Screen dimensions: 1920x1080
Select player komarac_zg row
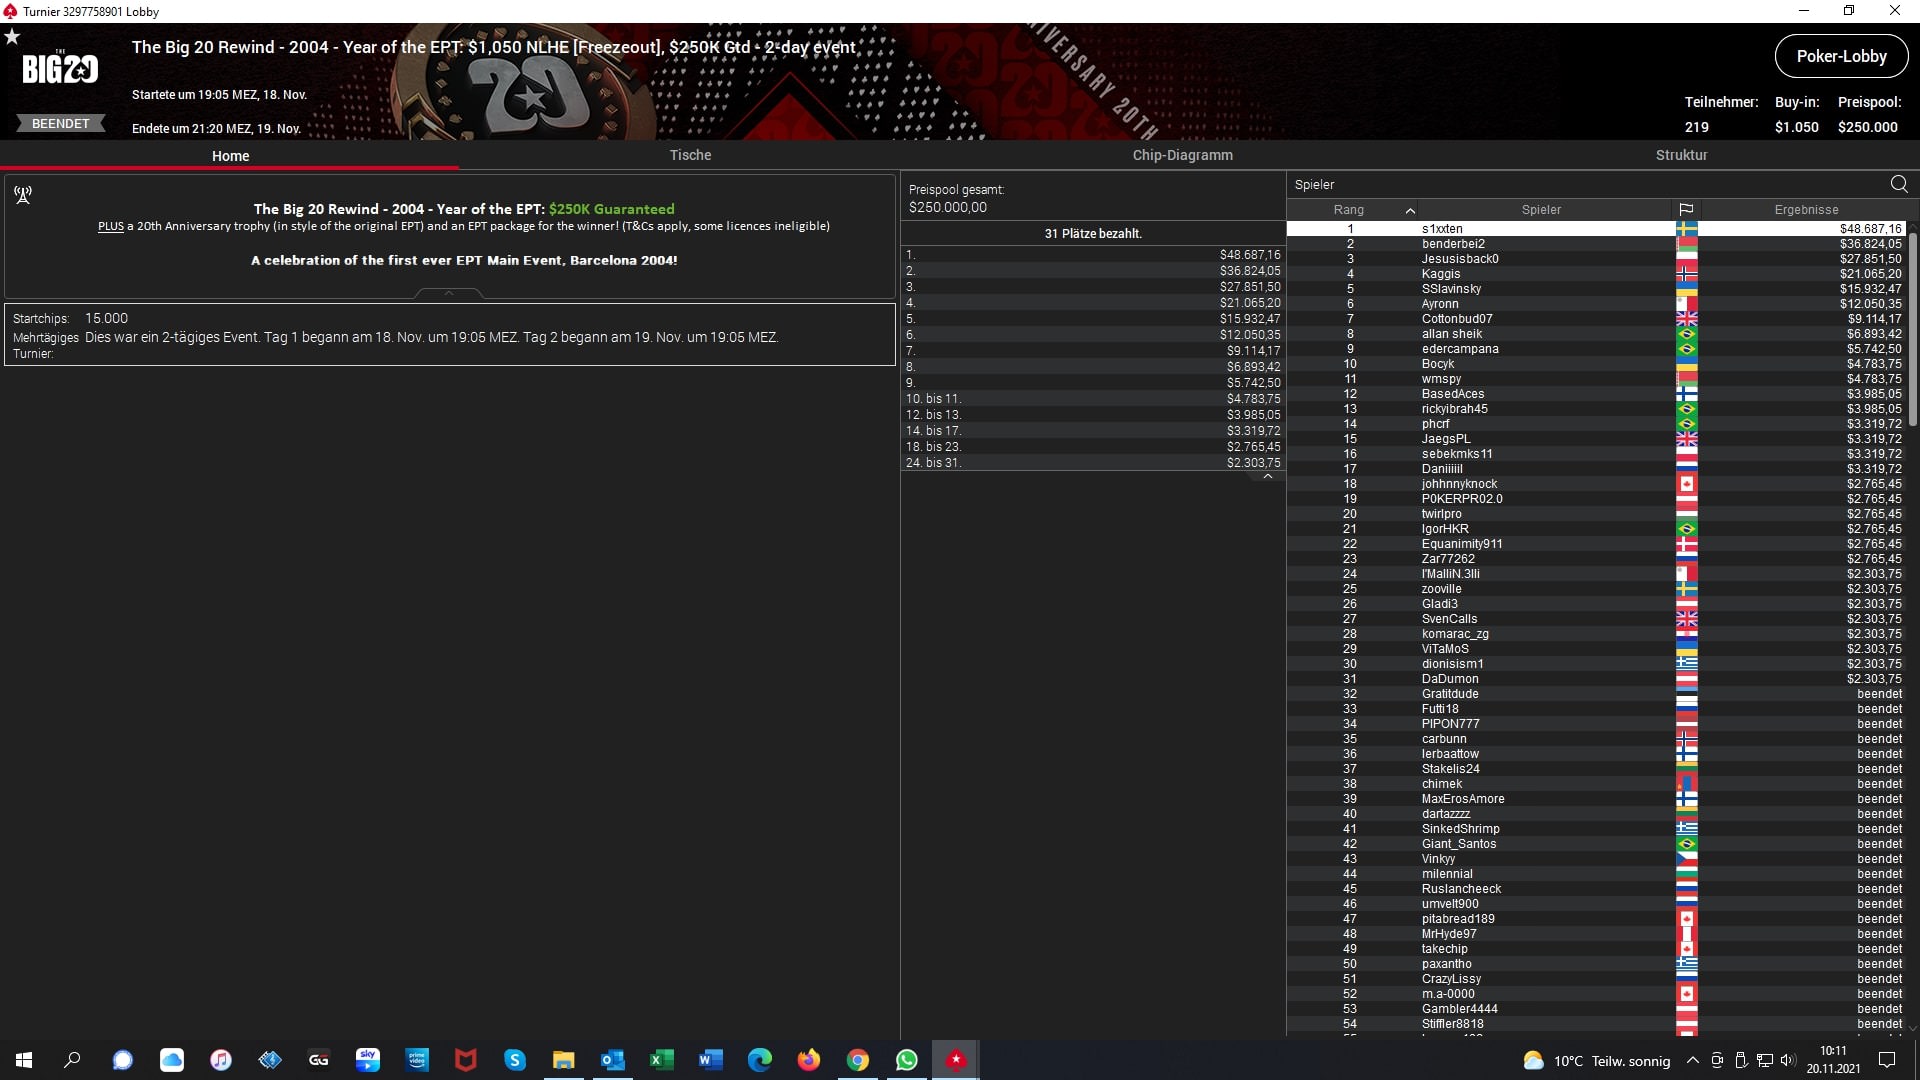tap(1596, 634)
